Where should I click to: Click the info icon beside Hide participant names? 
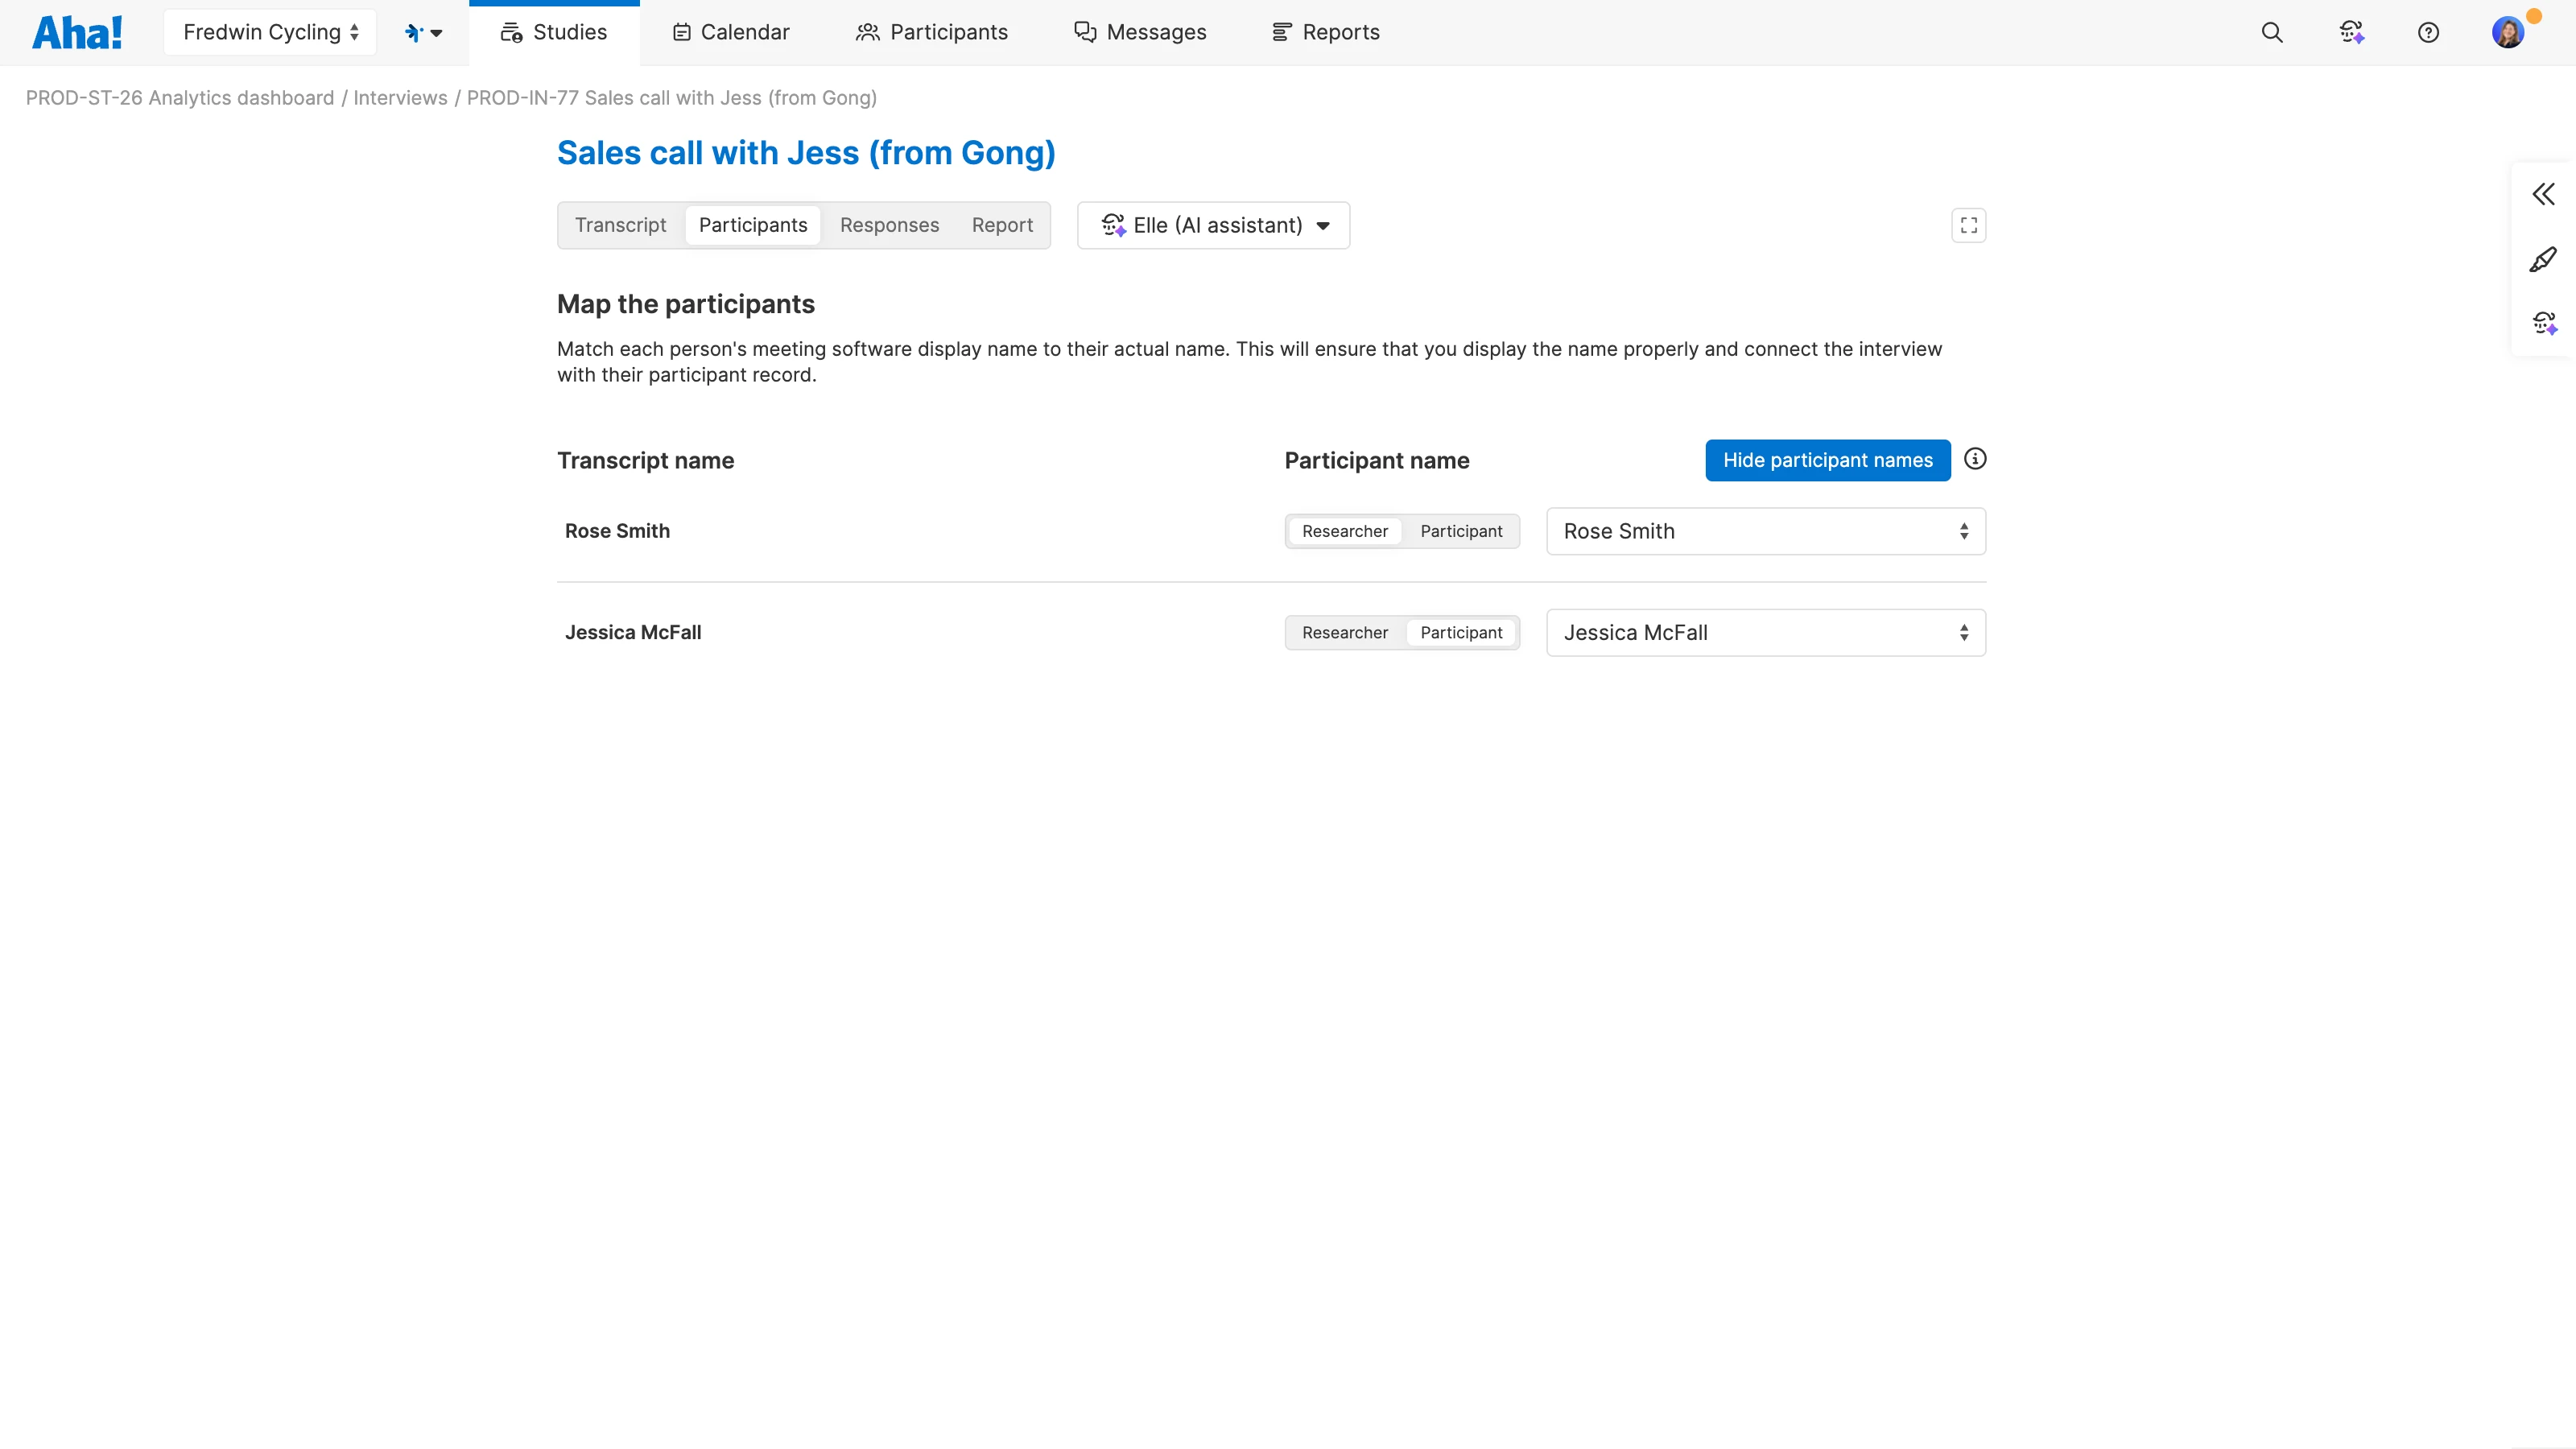tap(1975, 459)
